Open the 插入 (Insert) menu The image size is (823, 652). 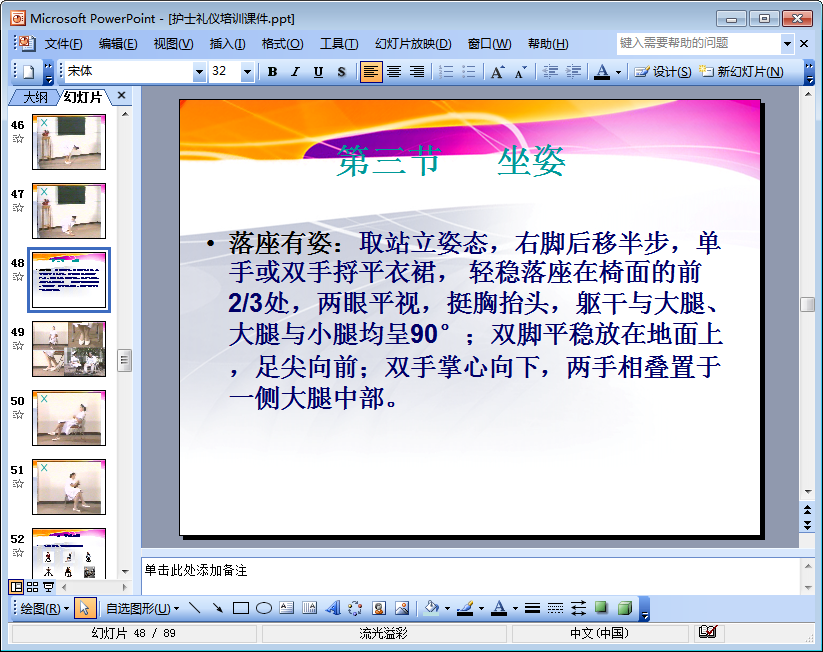click(x=227, y=44)
